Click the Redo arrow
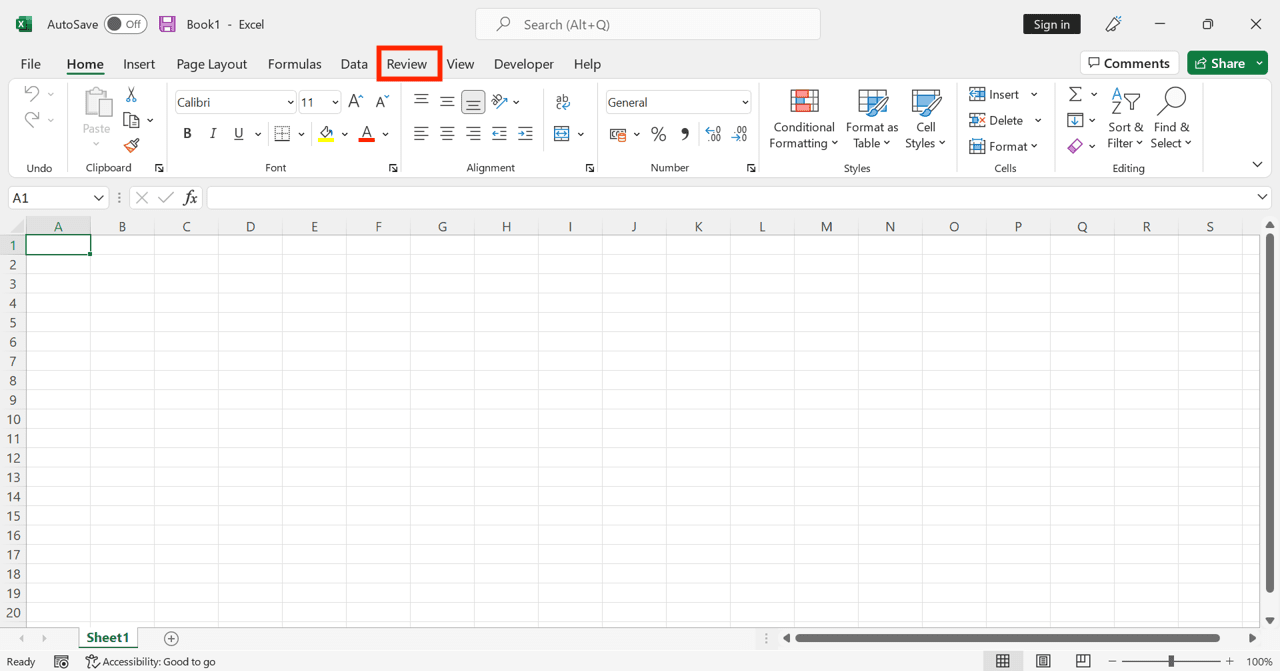1280x671 pixels. 31,119
